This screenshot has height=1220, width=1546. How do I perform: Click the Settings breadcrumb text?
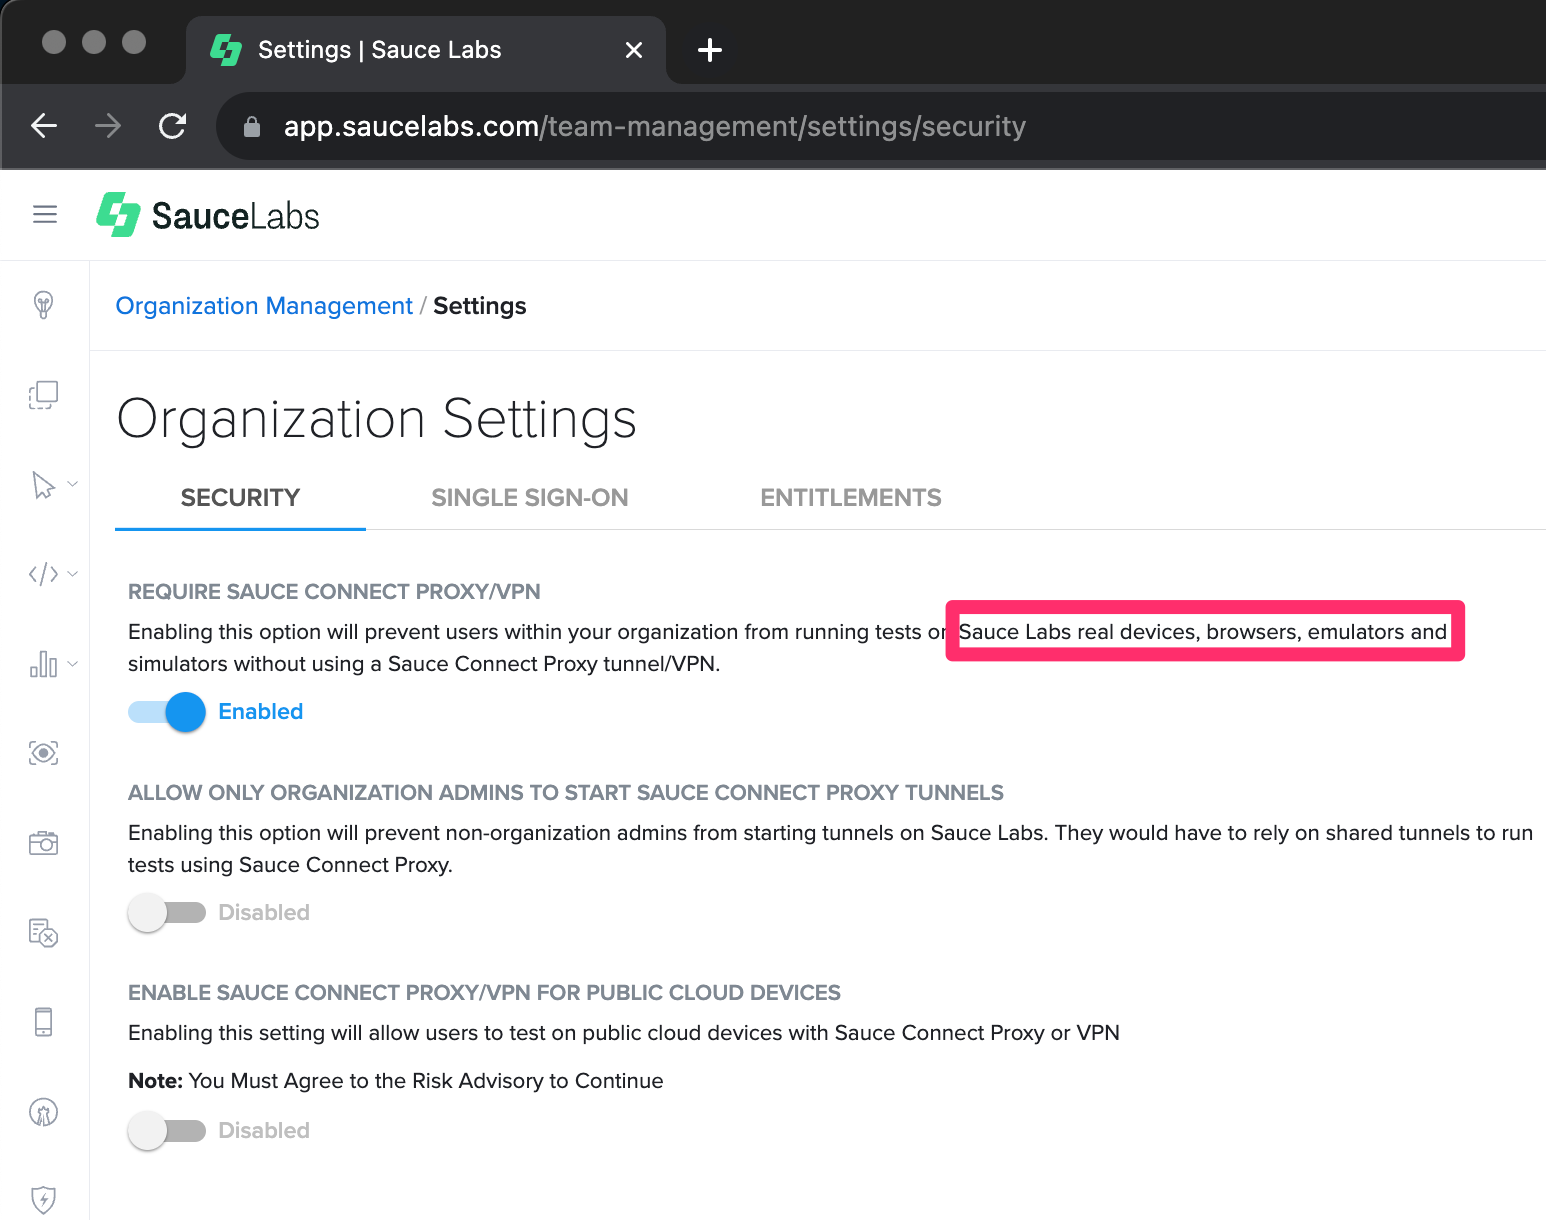coord(480,306)
